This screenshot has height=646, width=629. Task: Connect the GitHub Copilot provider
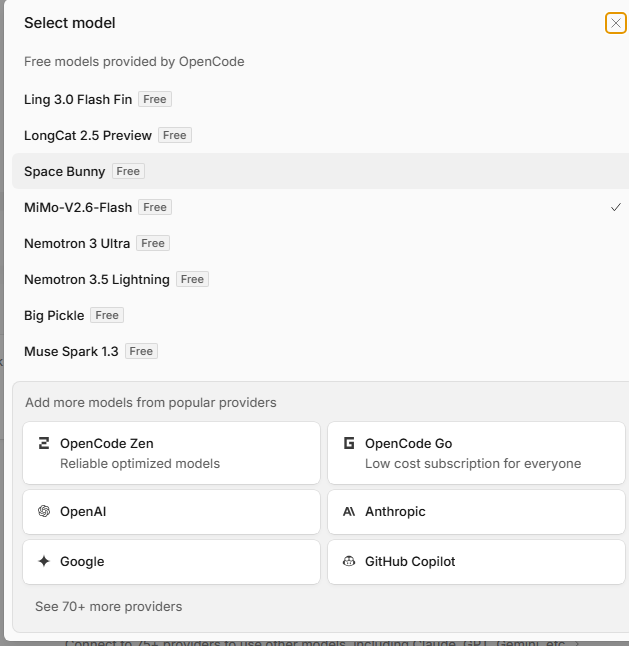coord(477,562)
